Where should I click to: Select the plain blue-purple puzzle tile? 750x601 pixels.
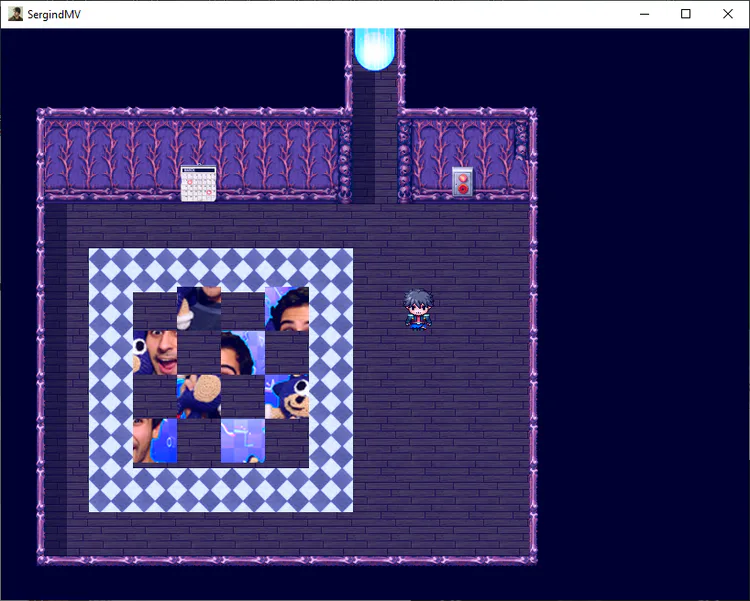(x=243, y=441)
